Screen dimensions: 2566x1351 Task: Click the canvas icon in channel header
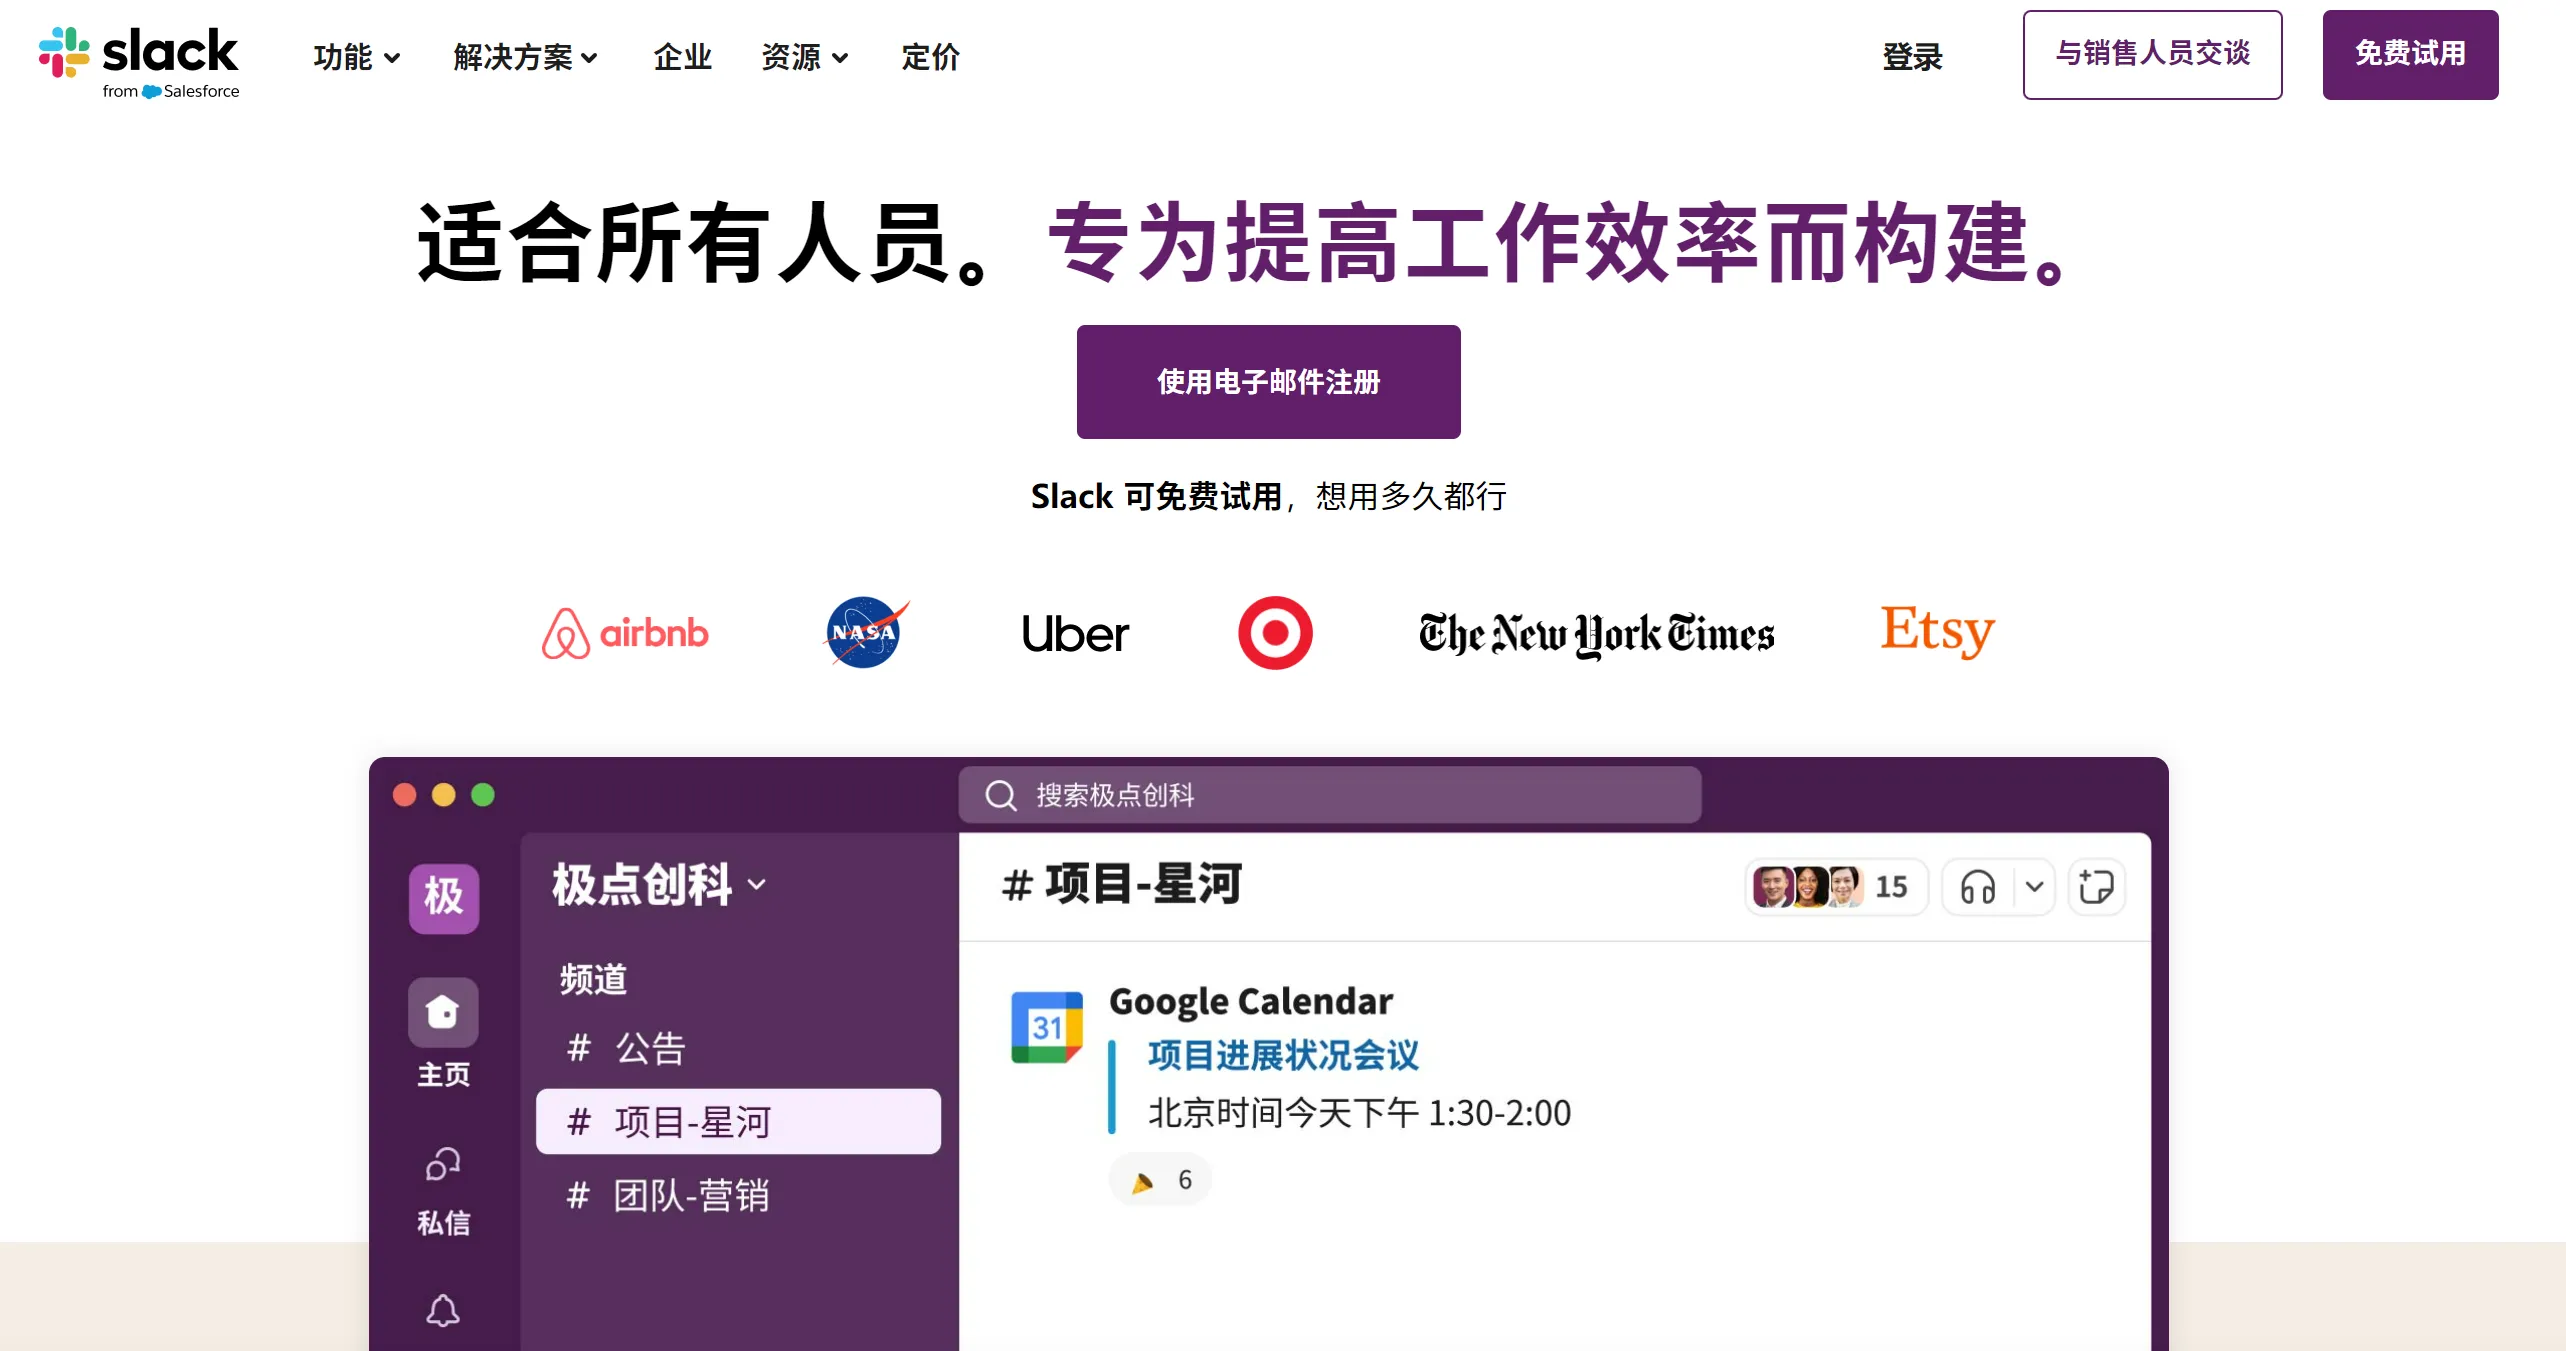pos(2096,887)
